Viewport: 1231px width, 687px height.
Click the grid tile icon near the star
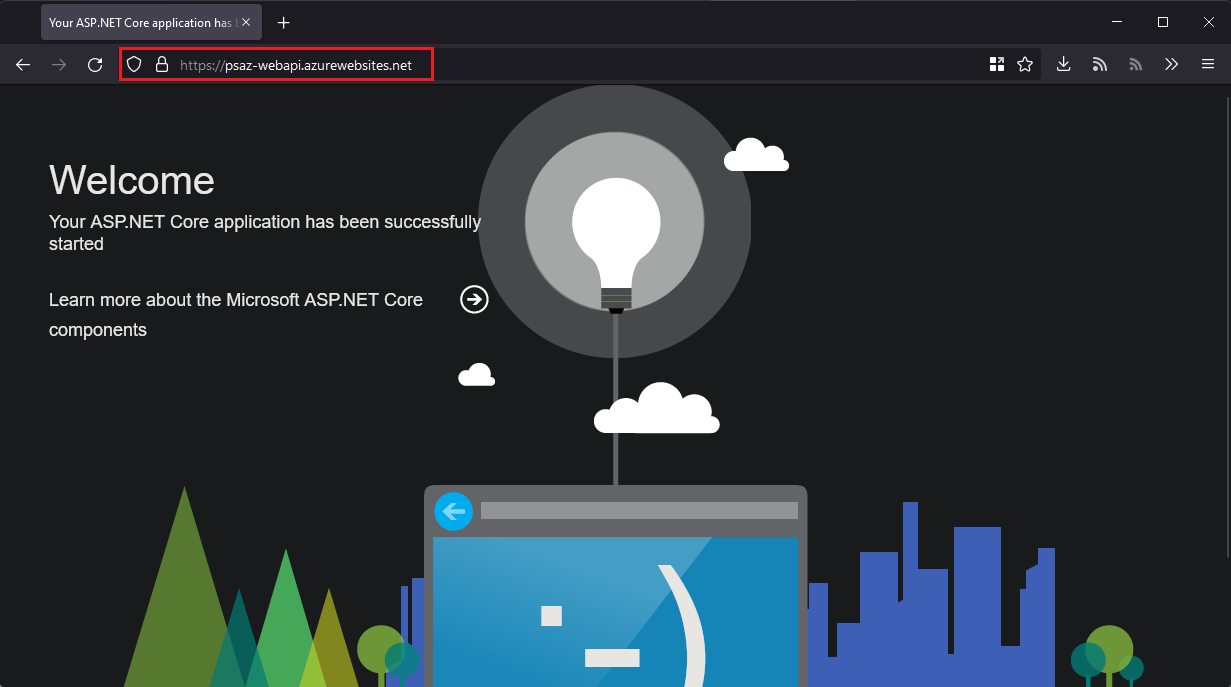[x=997, y=64]
